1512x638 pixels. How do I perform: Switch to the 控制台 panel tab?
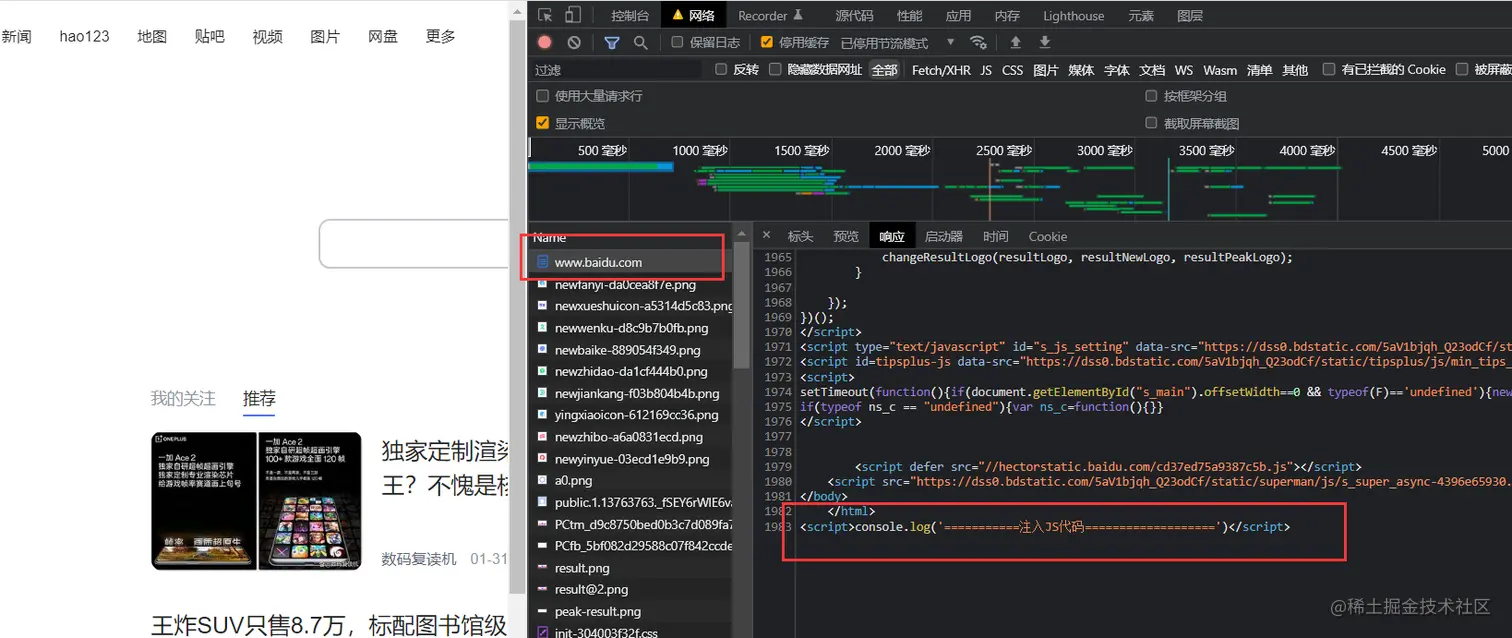(630, 15)
